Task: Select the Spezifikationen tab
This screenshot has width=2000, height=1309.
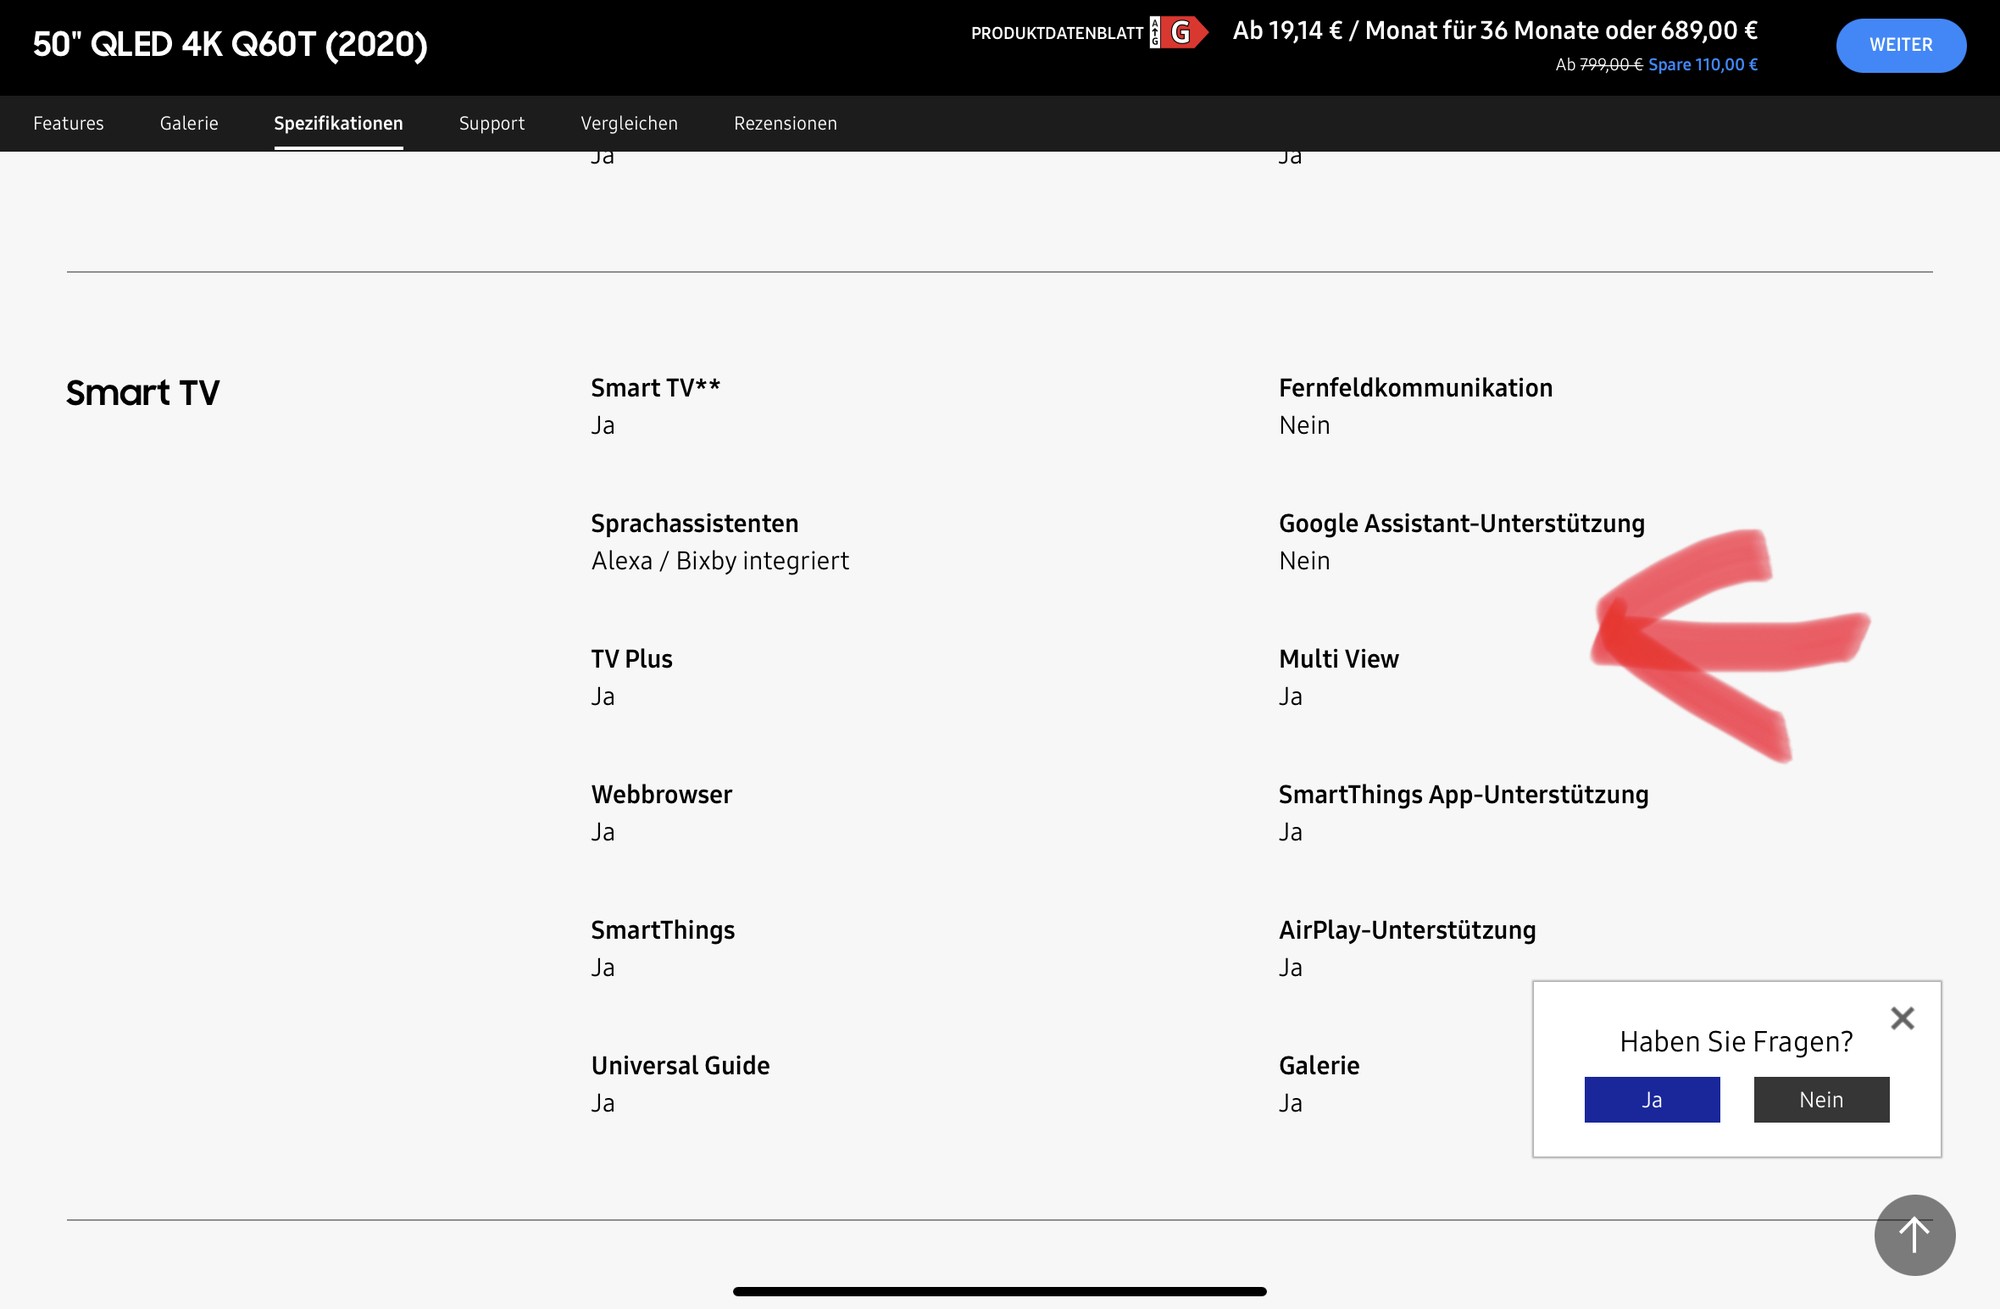Action: point(338,123)
